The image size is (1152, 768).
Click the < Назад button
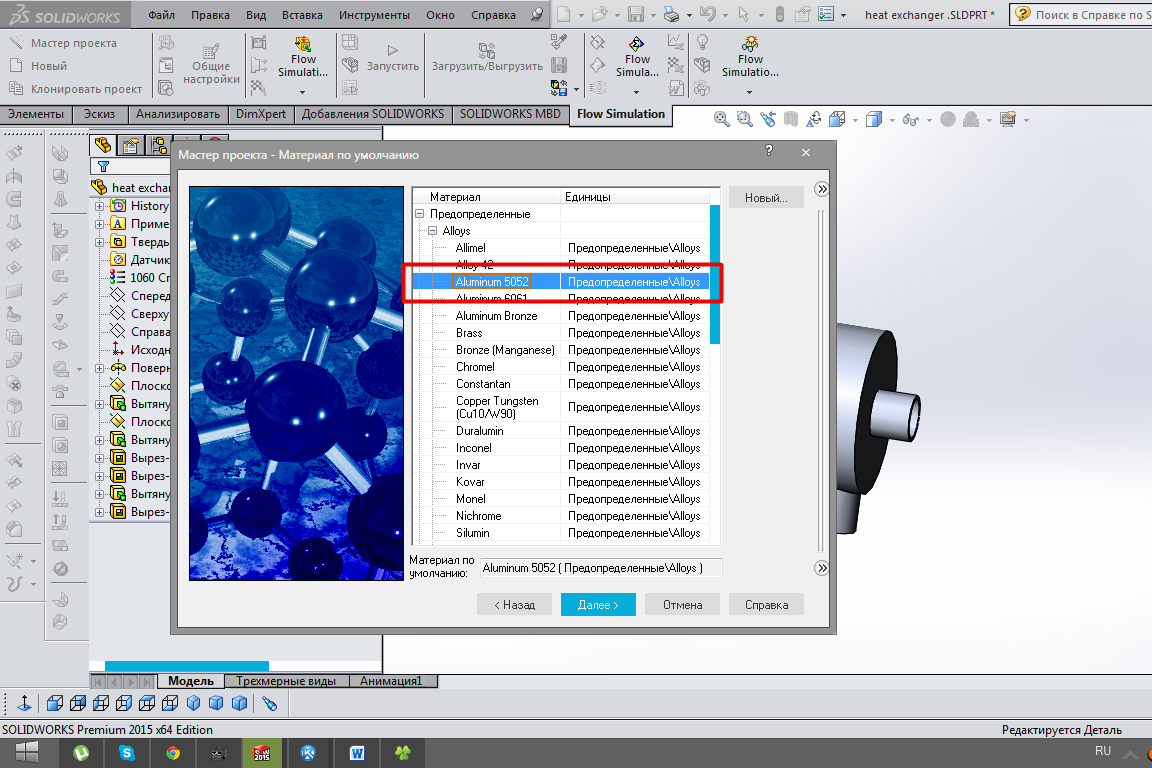514,604
